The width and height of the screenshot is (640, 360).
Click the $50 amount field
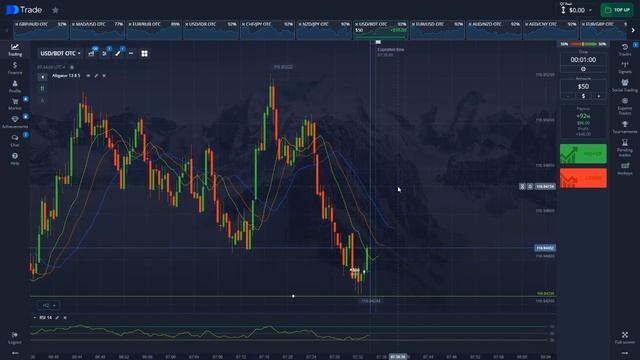(x=583, y=86)
